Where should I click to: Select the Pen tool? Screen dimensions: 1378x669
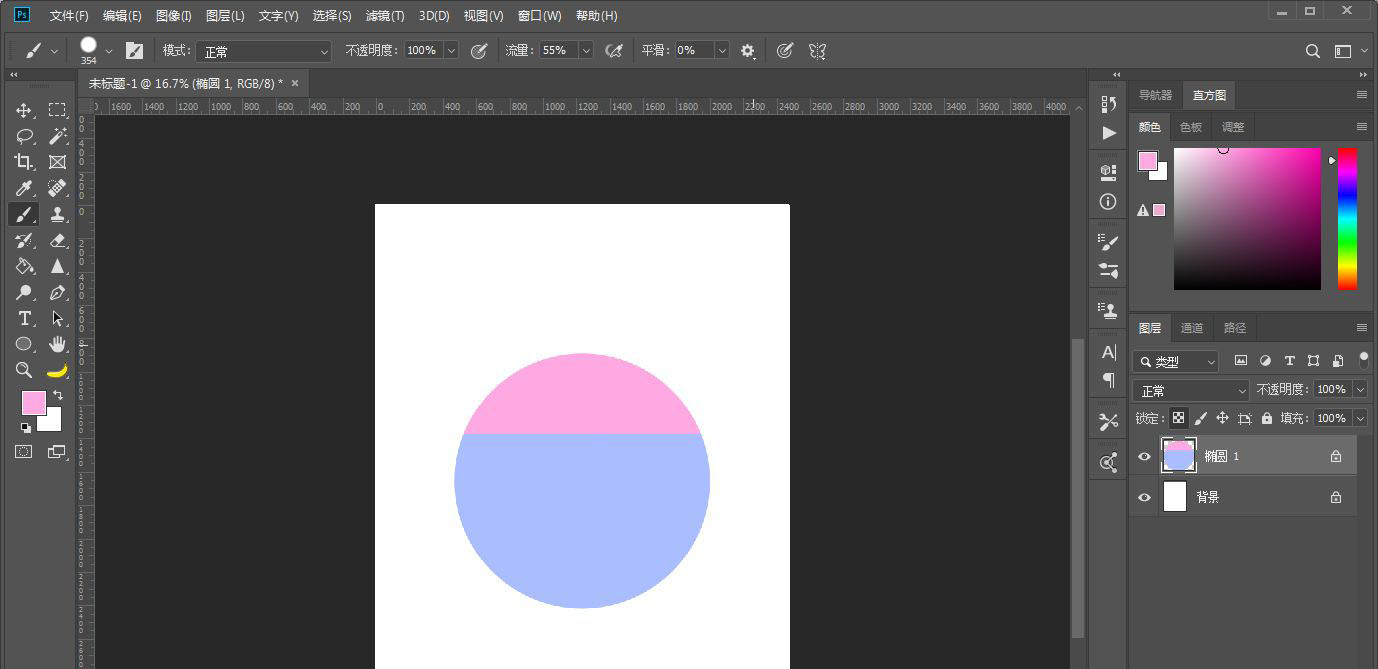point(57,292)
